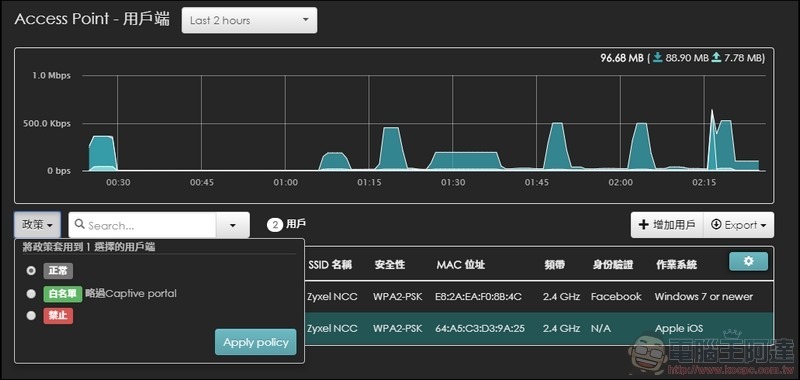
Task: Sort by 作業系統 column header
Action: tap(677, 265)
